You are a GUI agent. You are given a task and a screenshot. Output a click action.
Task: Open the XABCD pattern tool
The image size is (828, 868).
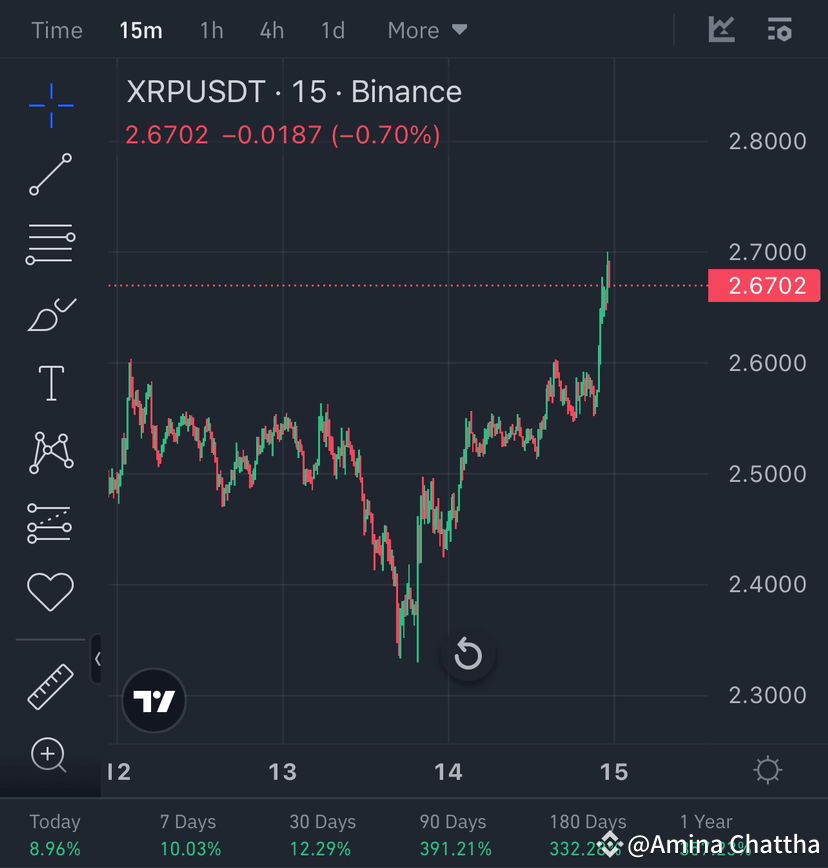point(50,452)
